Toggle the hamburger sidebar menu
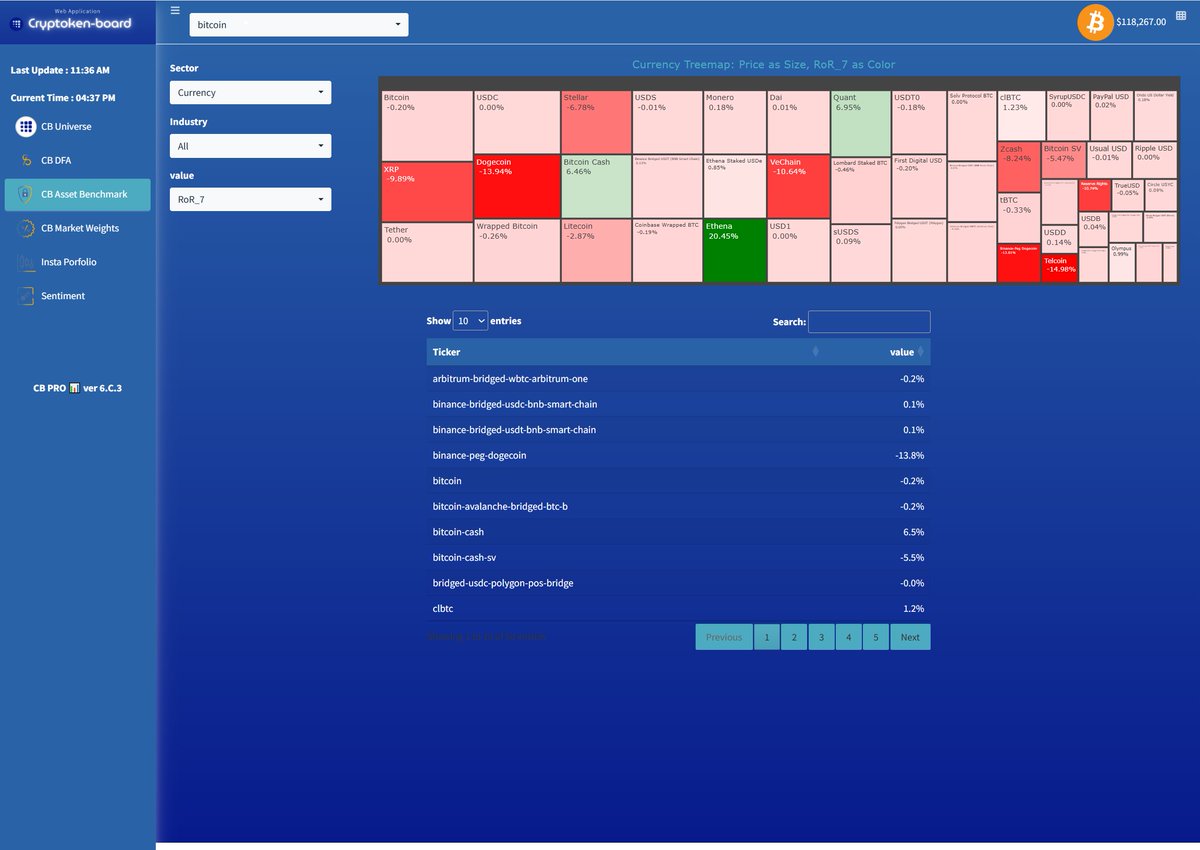The image size is (1200, 850). [176, 10]
